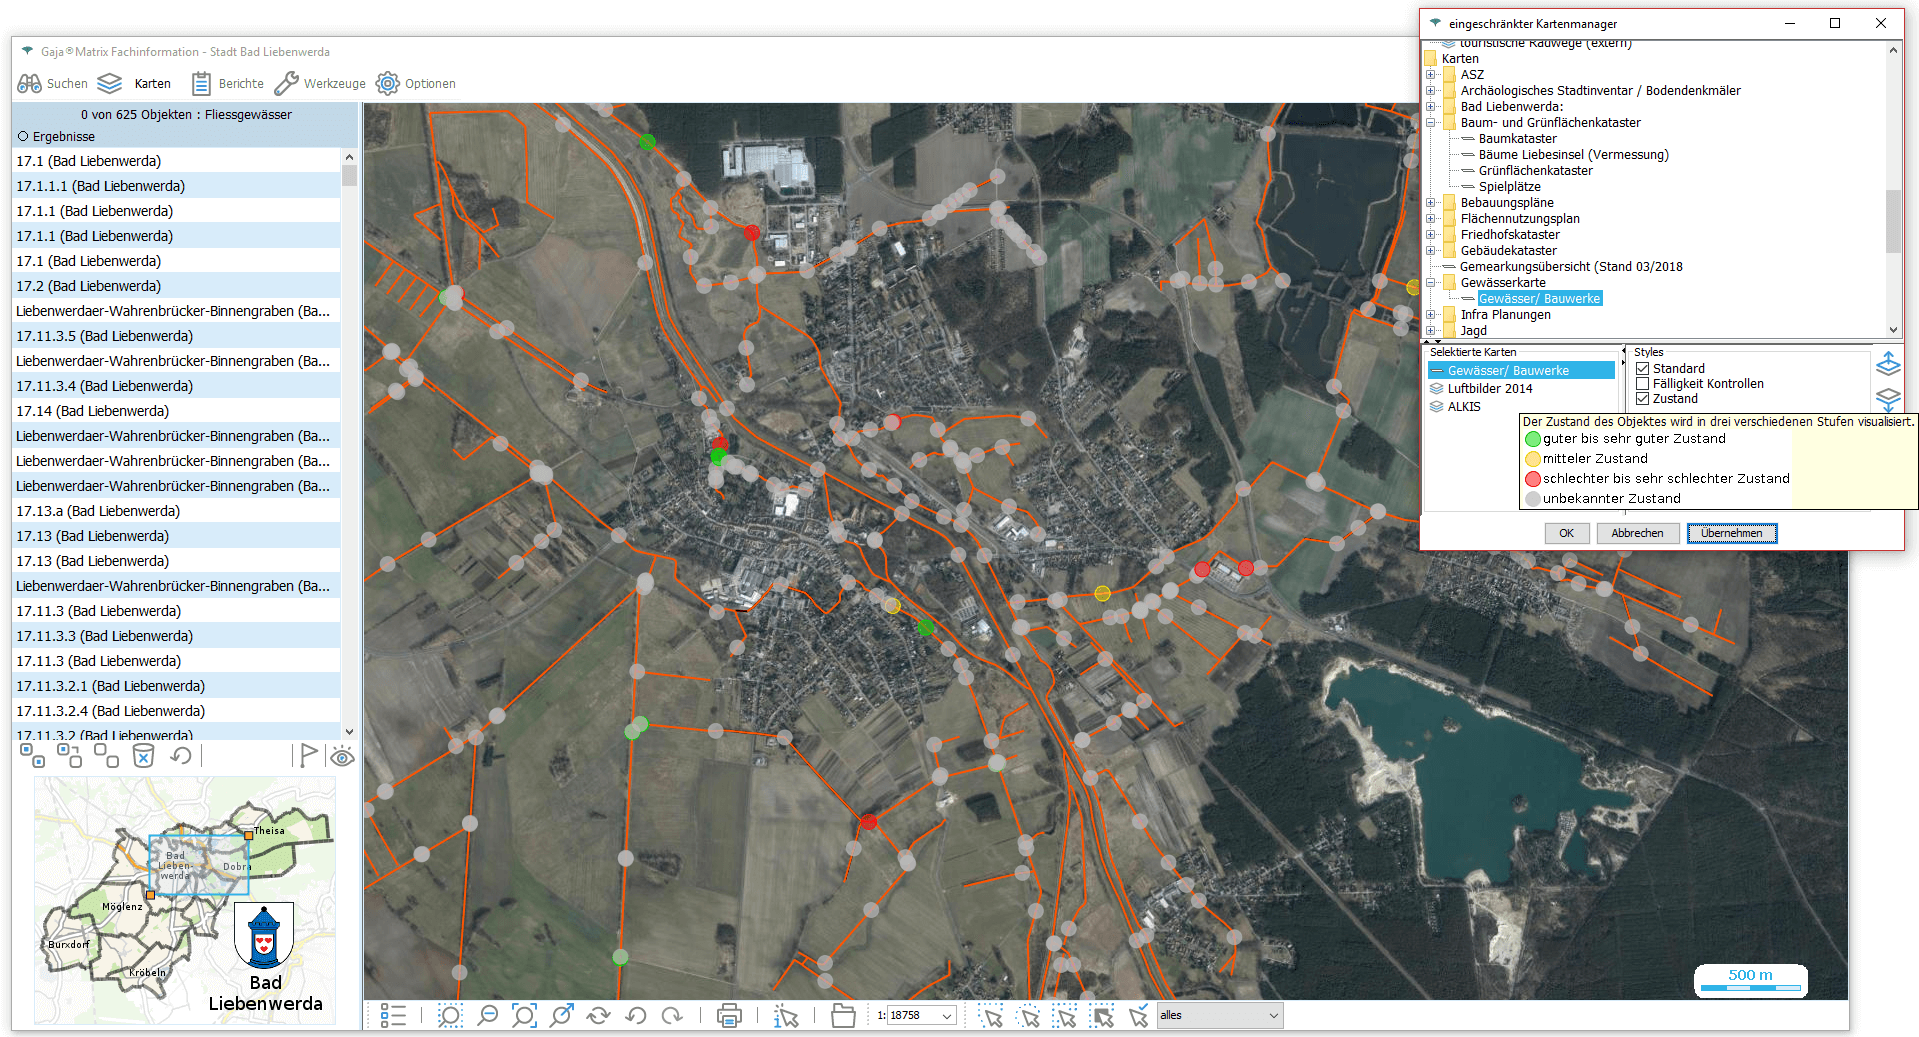Click the delete selection trash icon
1919x1037 pixels.
[x=144, y=756]
